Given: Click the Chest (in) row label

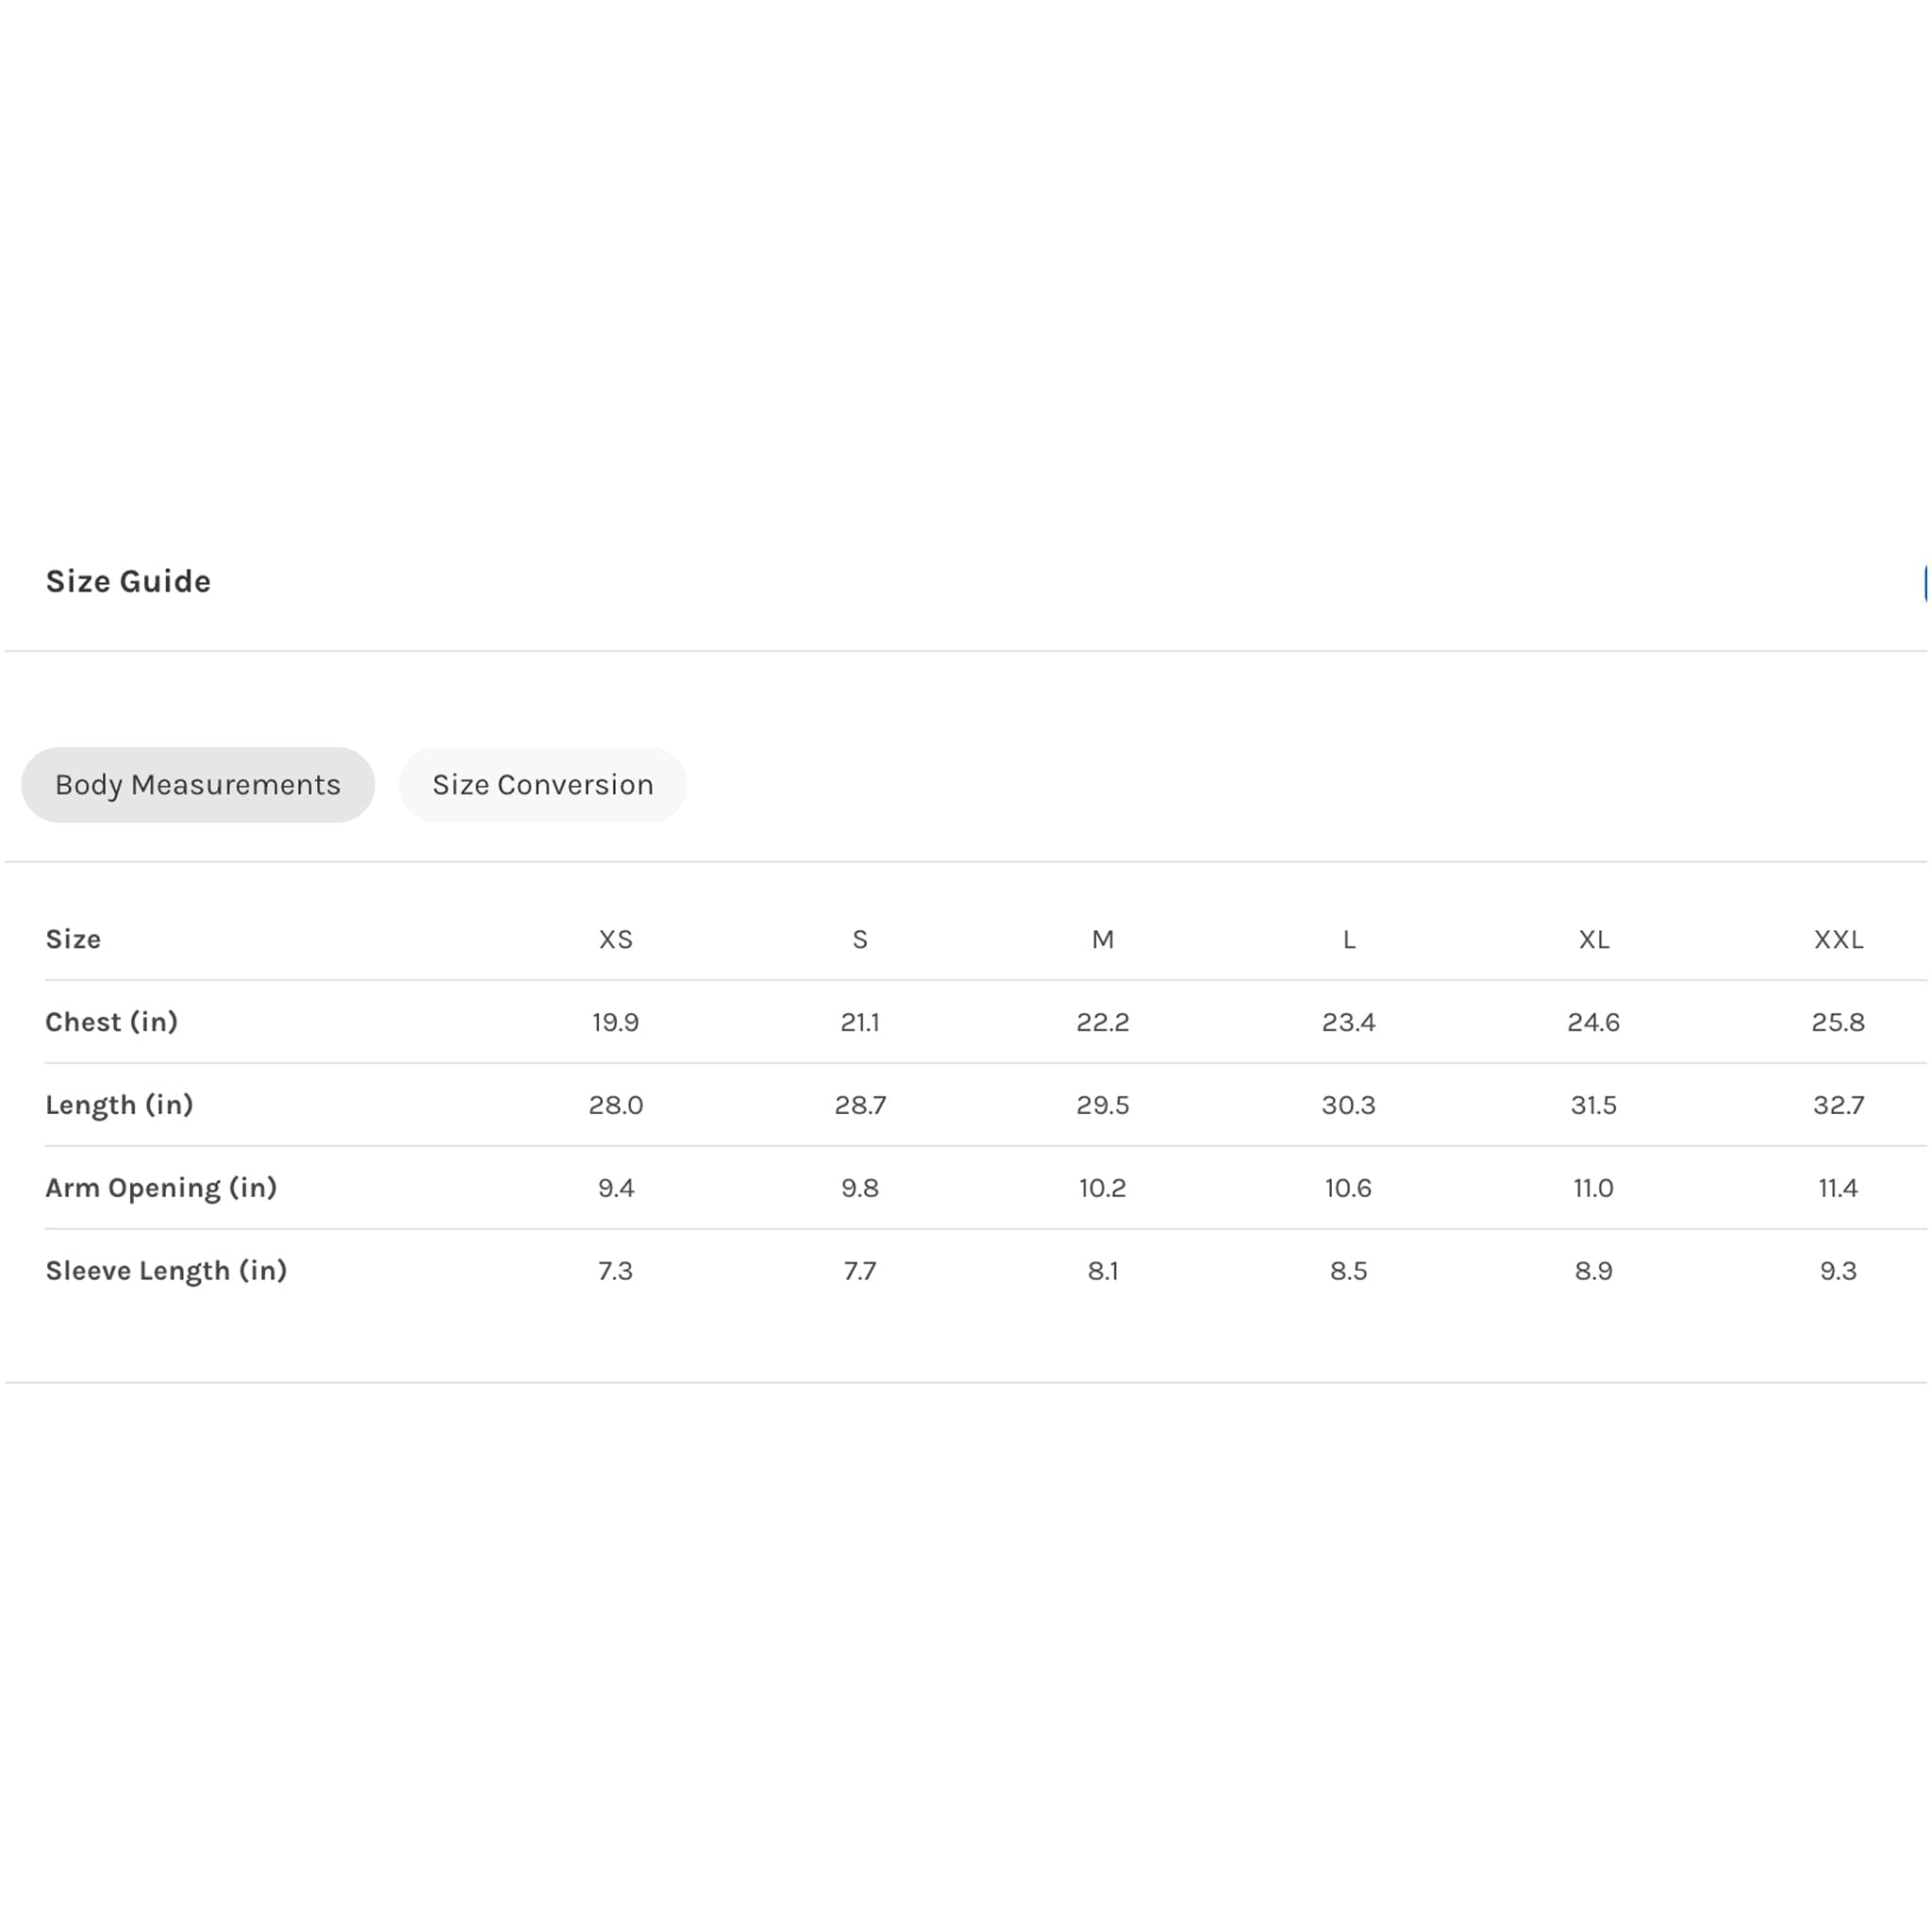Looking at the screenshot, I should click(x=112, y=1022).
